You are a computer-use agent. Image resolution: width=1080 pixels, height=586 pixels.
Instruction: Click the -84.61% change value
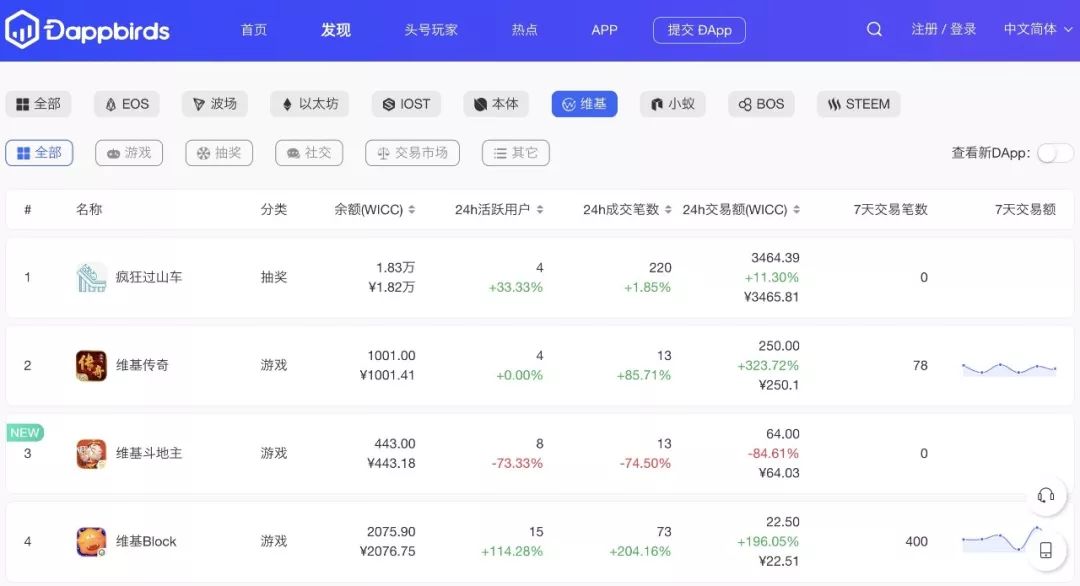[773, 454]
